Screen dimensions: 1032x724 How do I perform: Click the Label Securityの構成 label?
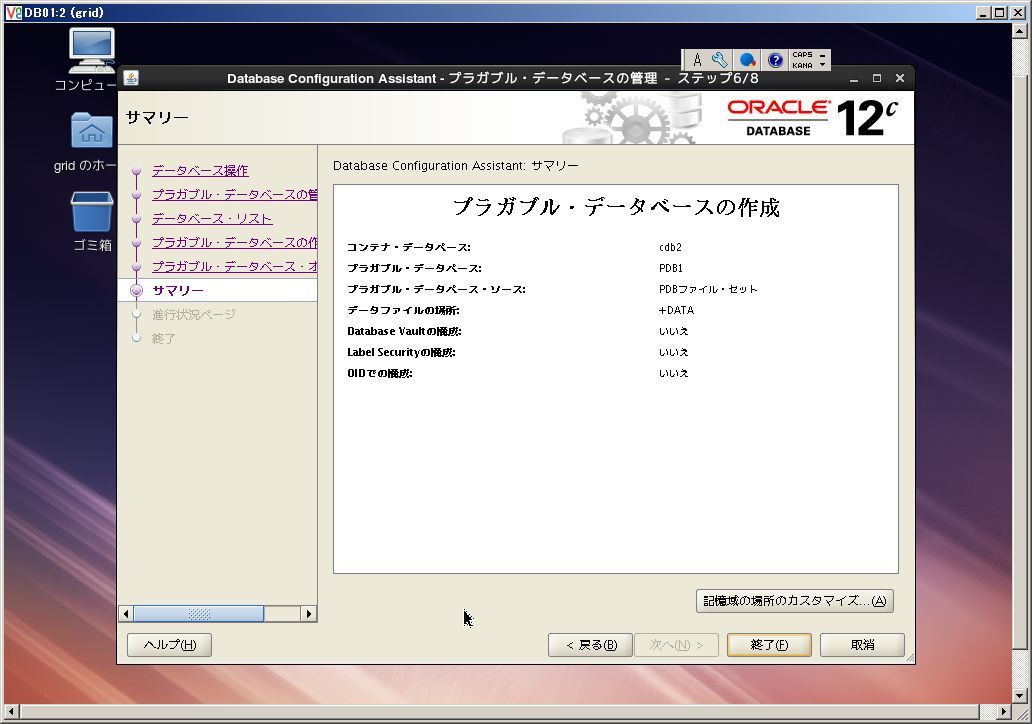(x=401, y=353)
